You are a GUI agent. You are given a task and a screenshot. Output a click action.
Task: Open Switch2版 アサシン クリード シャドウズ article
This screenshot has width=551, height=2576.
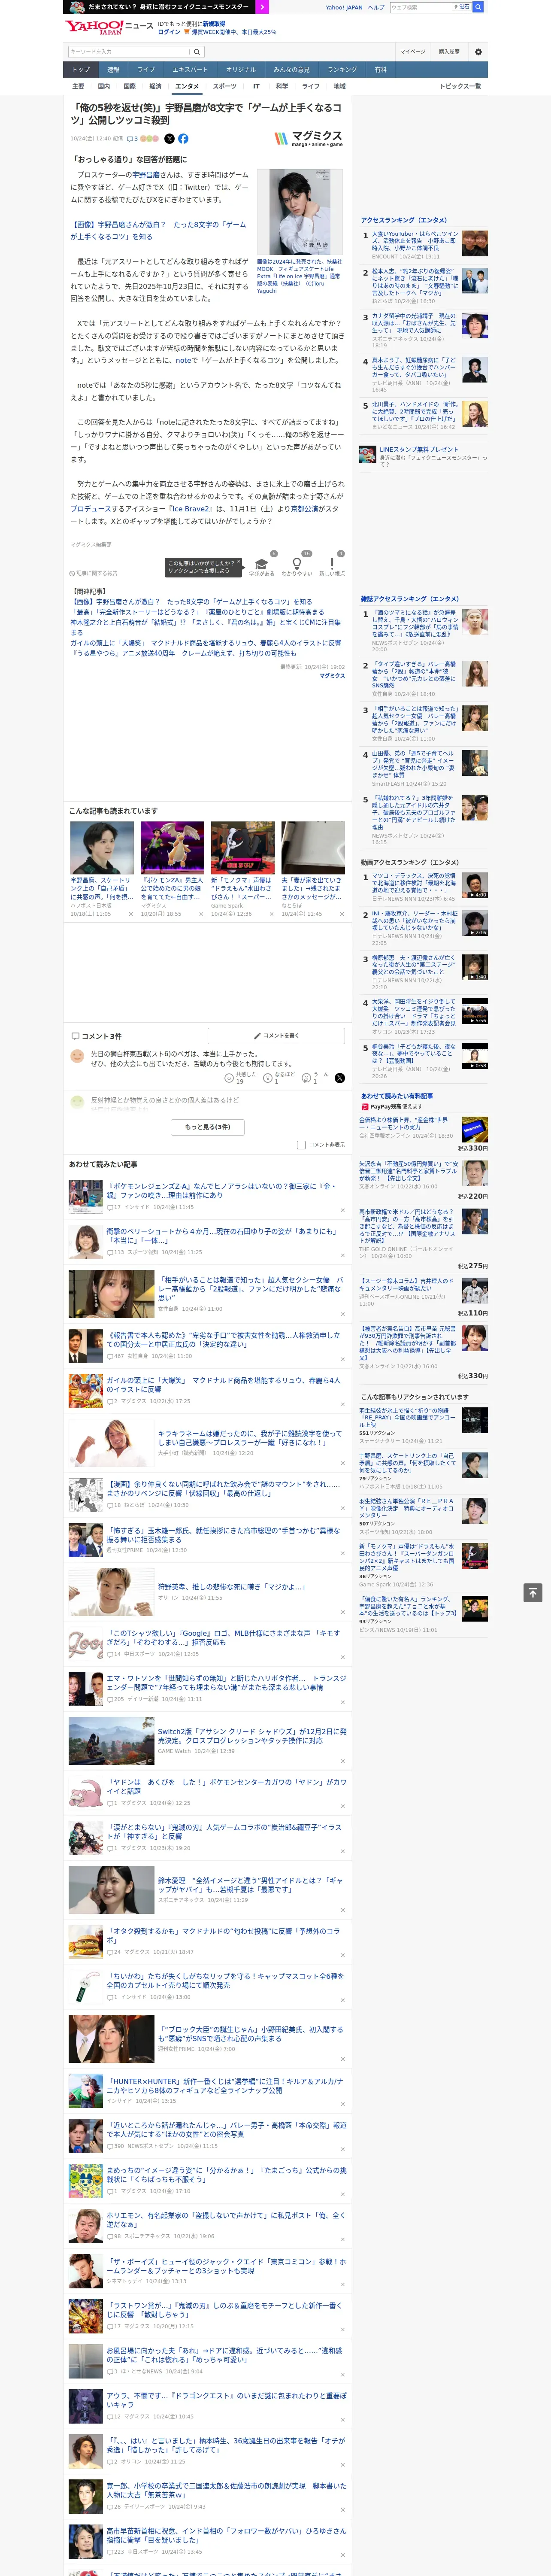pos(252,1735)
